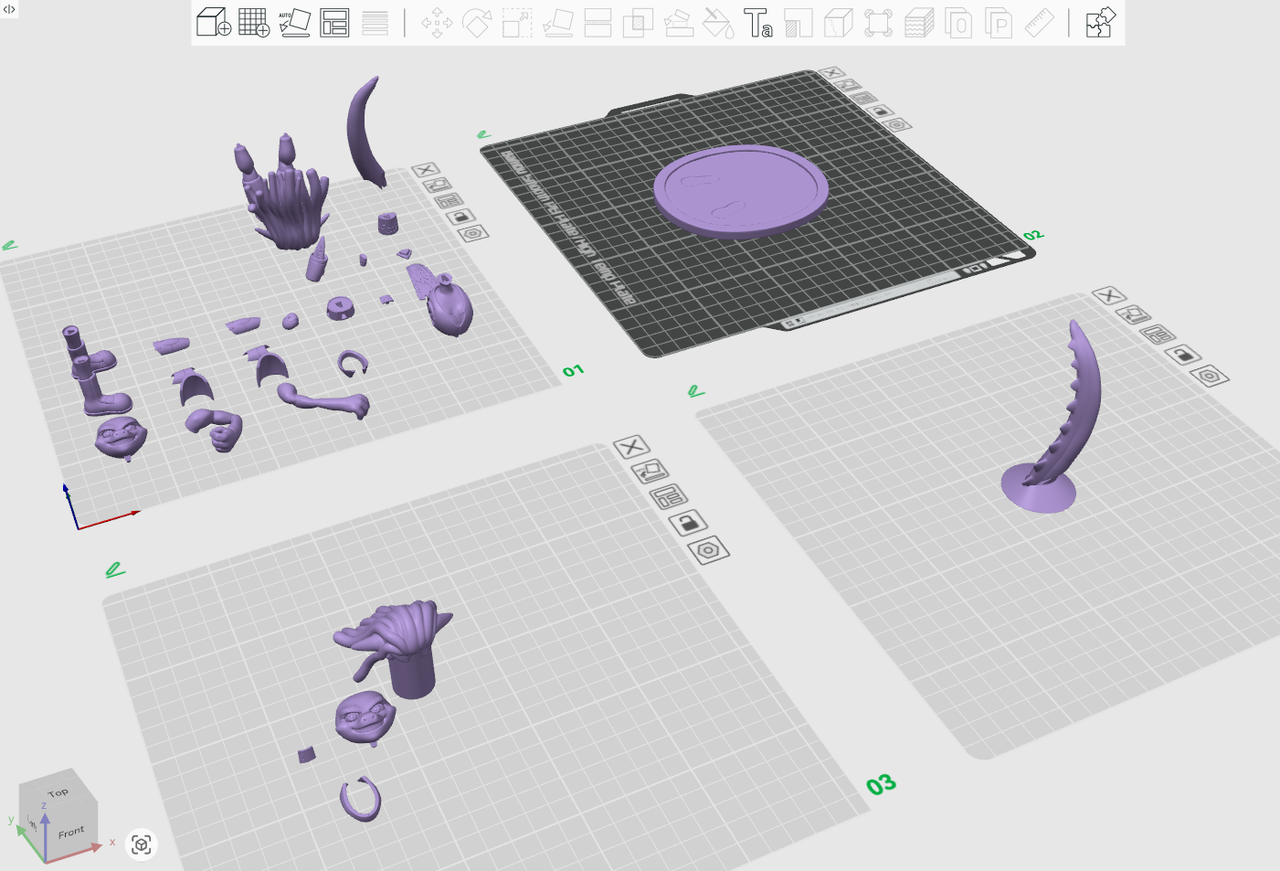Edit plate 03 name via green pencil
1280x871 pixels.
click(115, 570)
